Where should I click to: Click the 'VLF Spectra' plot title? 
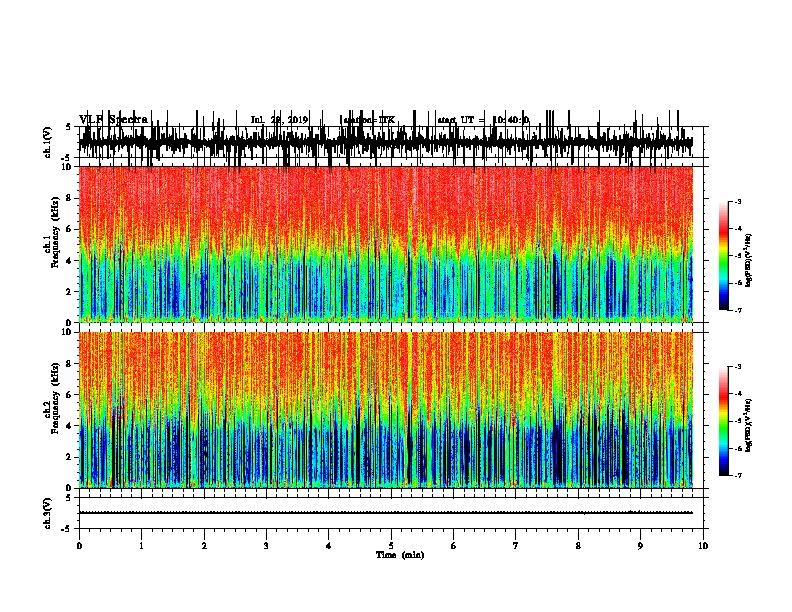pos(114,120)
